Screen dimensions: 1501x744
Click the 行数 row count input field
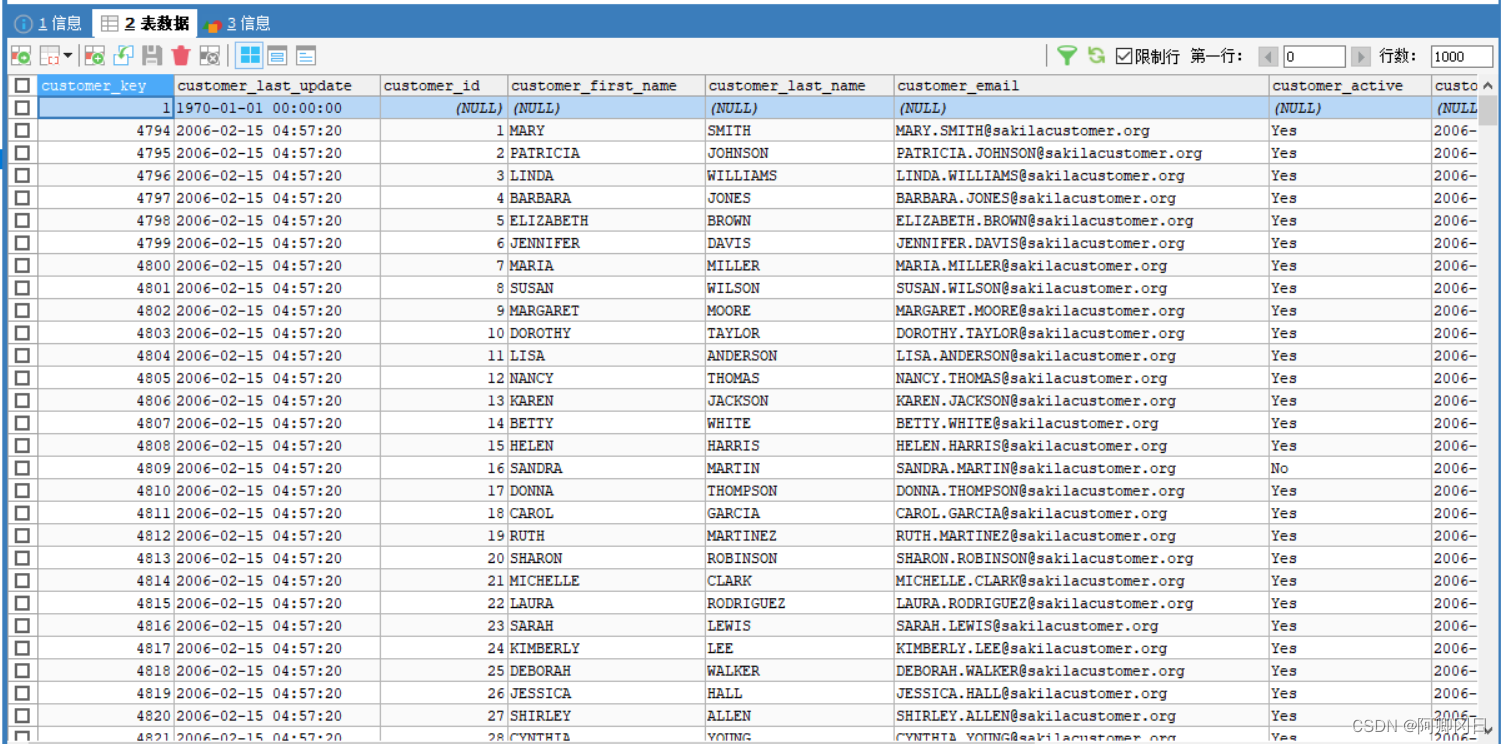point(1460,57)
